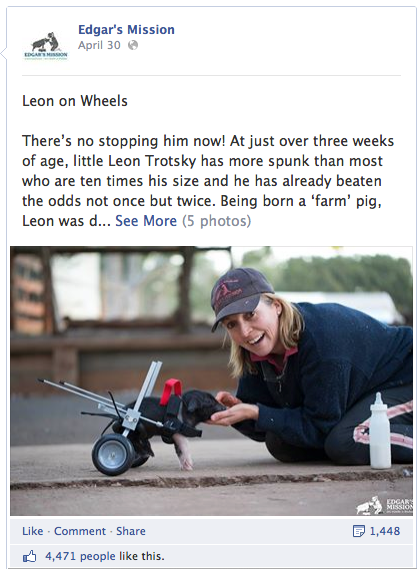Share the Leon on Wheels post
Screen dimensions: 417x569
(x=131, y=531)
